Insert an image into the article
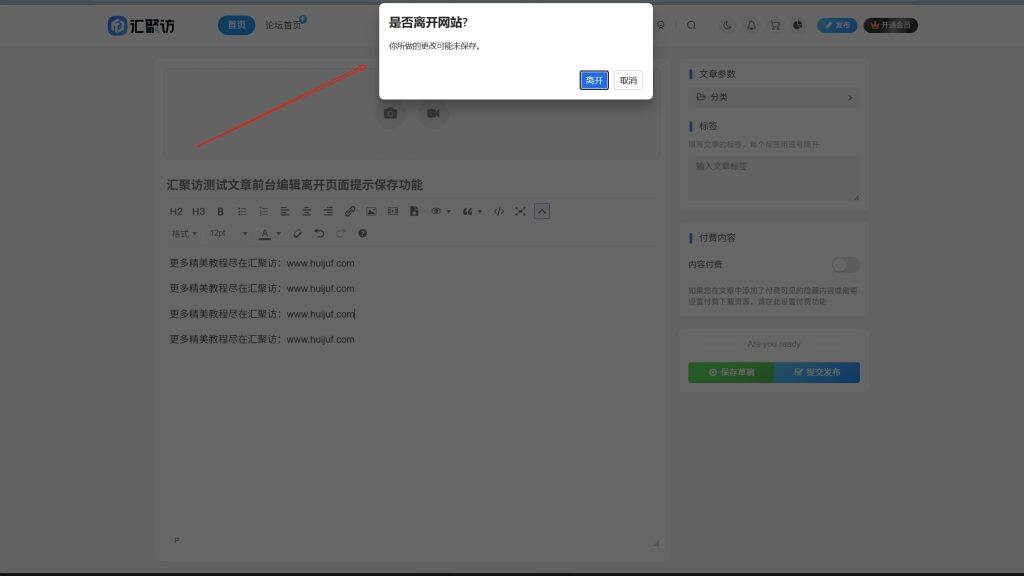 371,211
